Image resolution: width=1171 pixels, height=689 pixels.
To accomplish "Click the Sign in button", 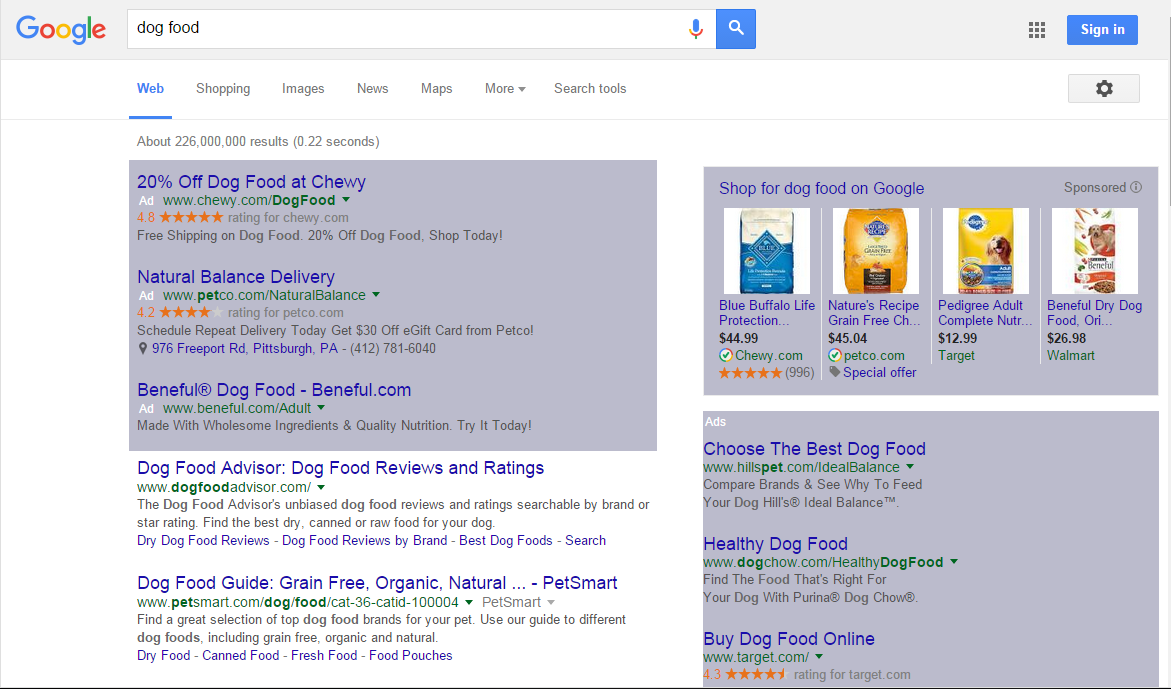I will [1102, 30].
